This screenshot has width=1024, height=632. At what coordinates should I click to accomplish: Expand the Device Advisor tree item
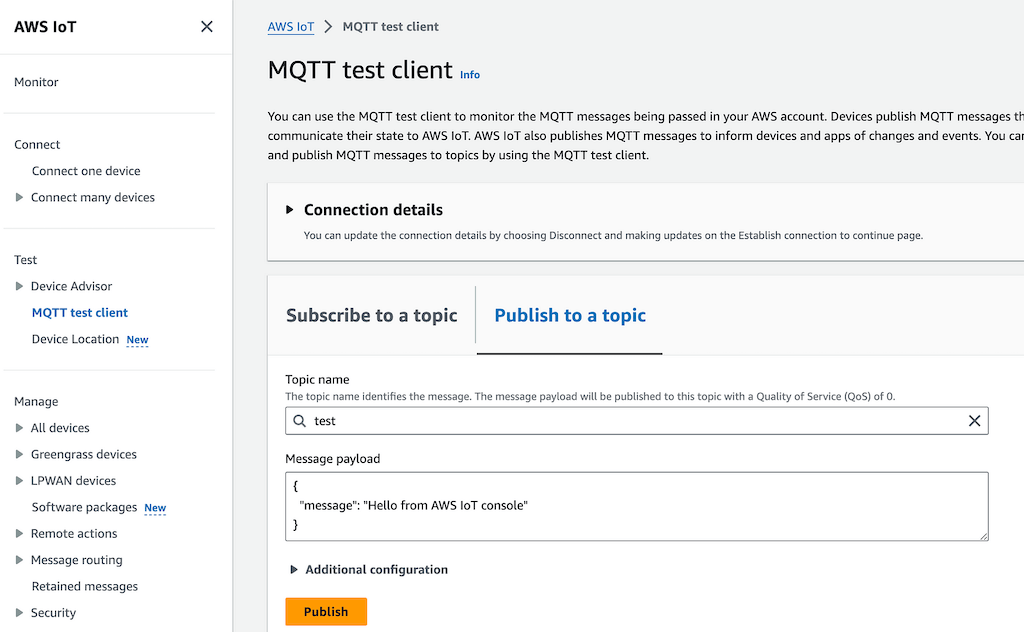click(20, 287)
